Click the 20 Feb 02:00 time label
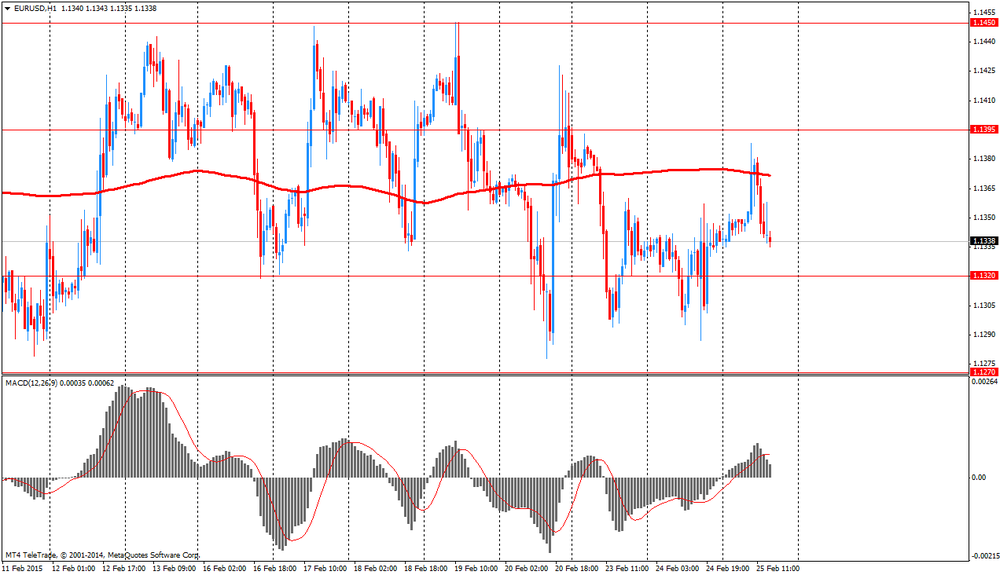Viewport: 1000px width, 575px height. coord(526,569)
